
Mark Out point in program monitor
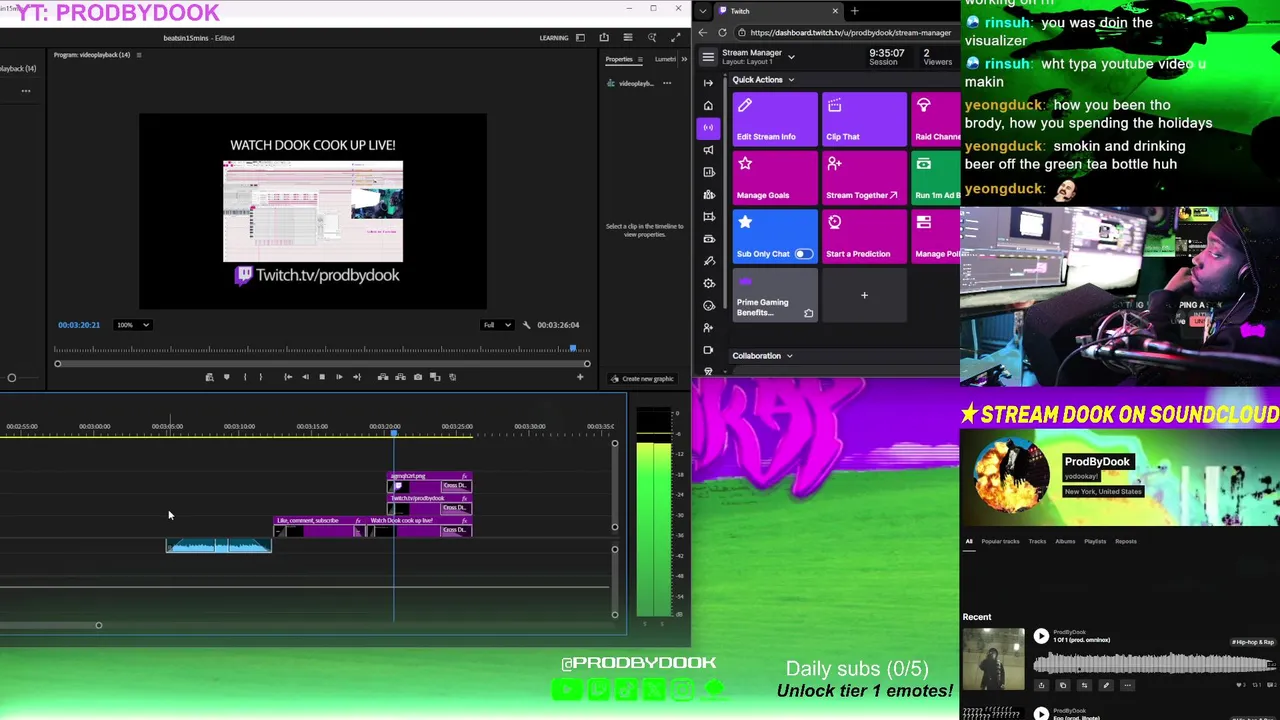pos(261,377)
